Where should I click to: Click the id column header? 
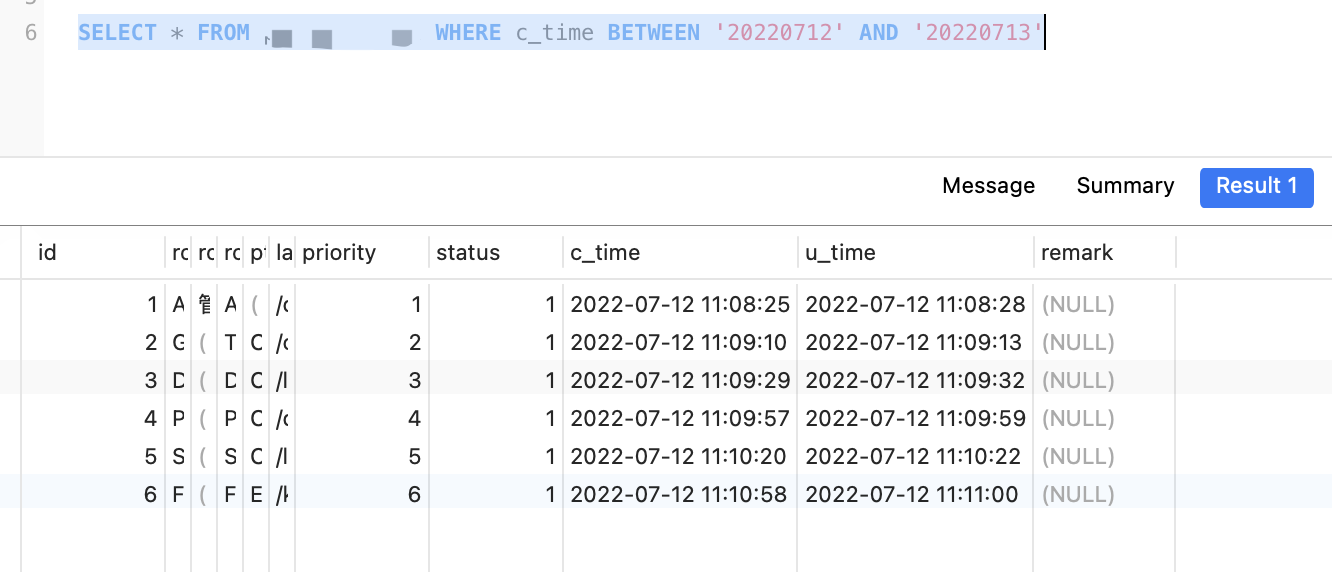point(47,253)
